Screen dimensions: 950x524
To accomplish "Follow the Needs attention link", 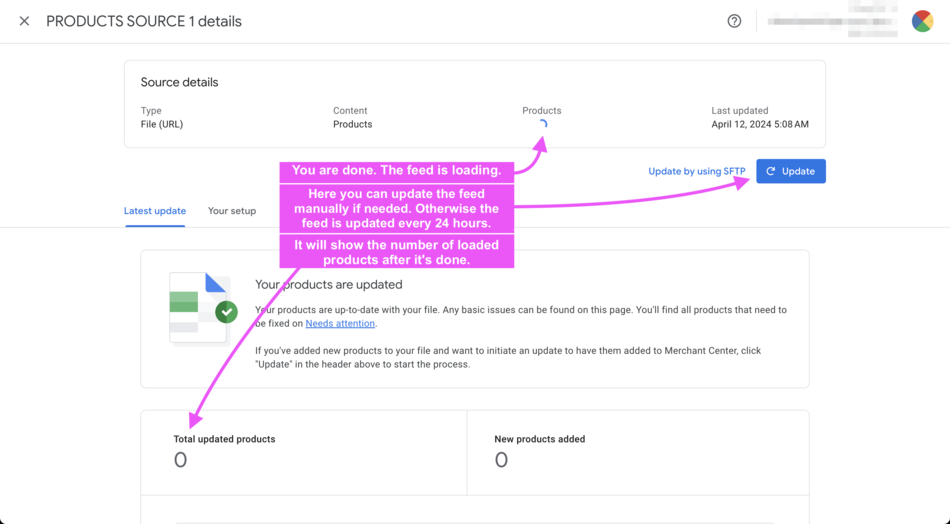I will tap(340, 324).
